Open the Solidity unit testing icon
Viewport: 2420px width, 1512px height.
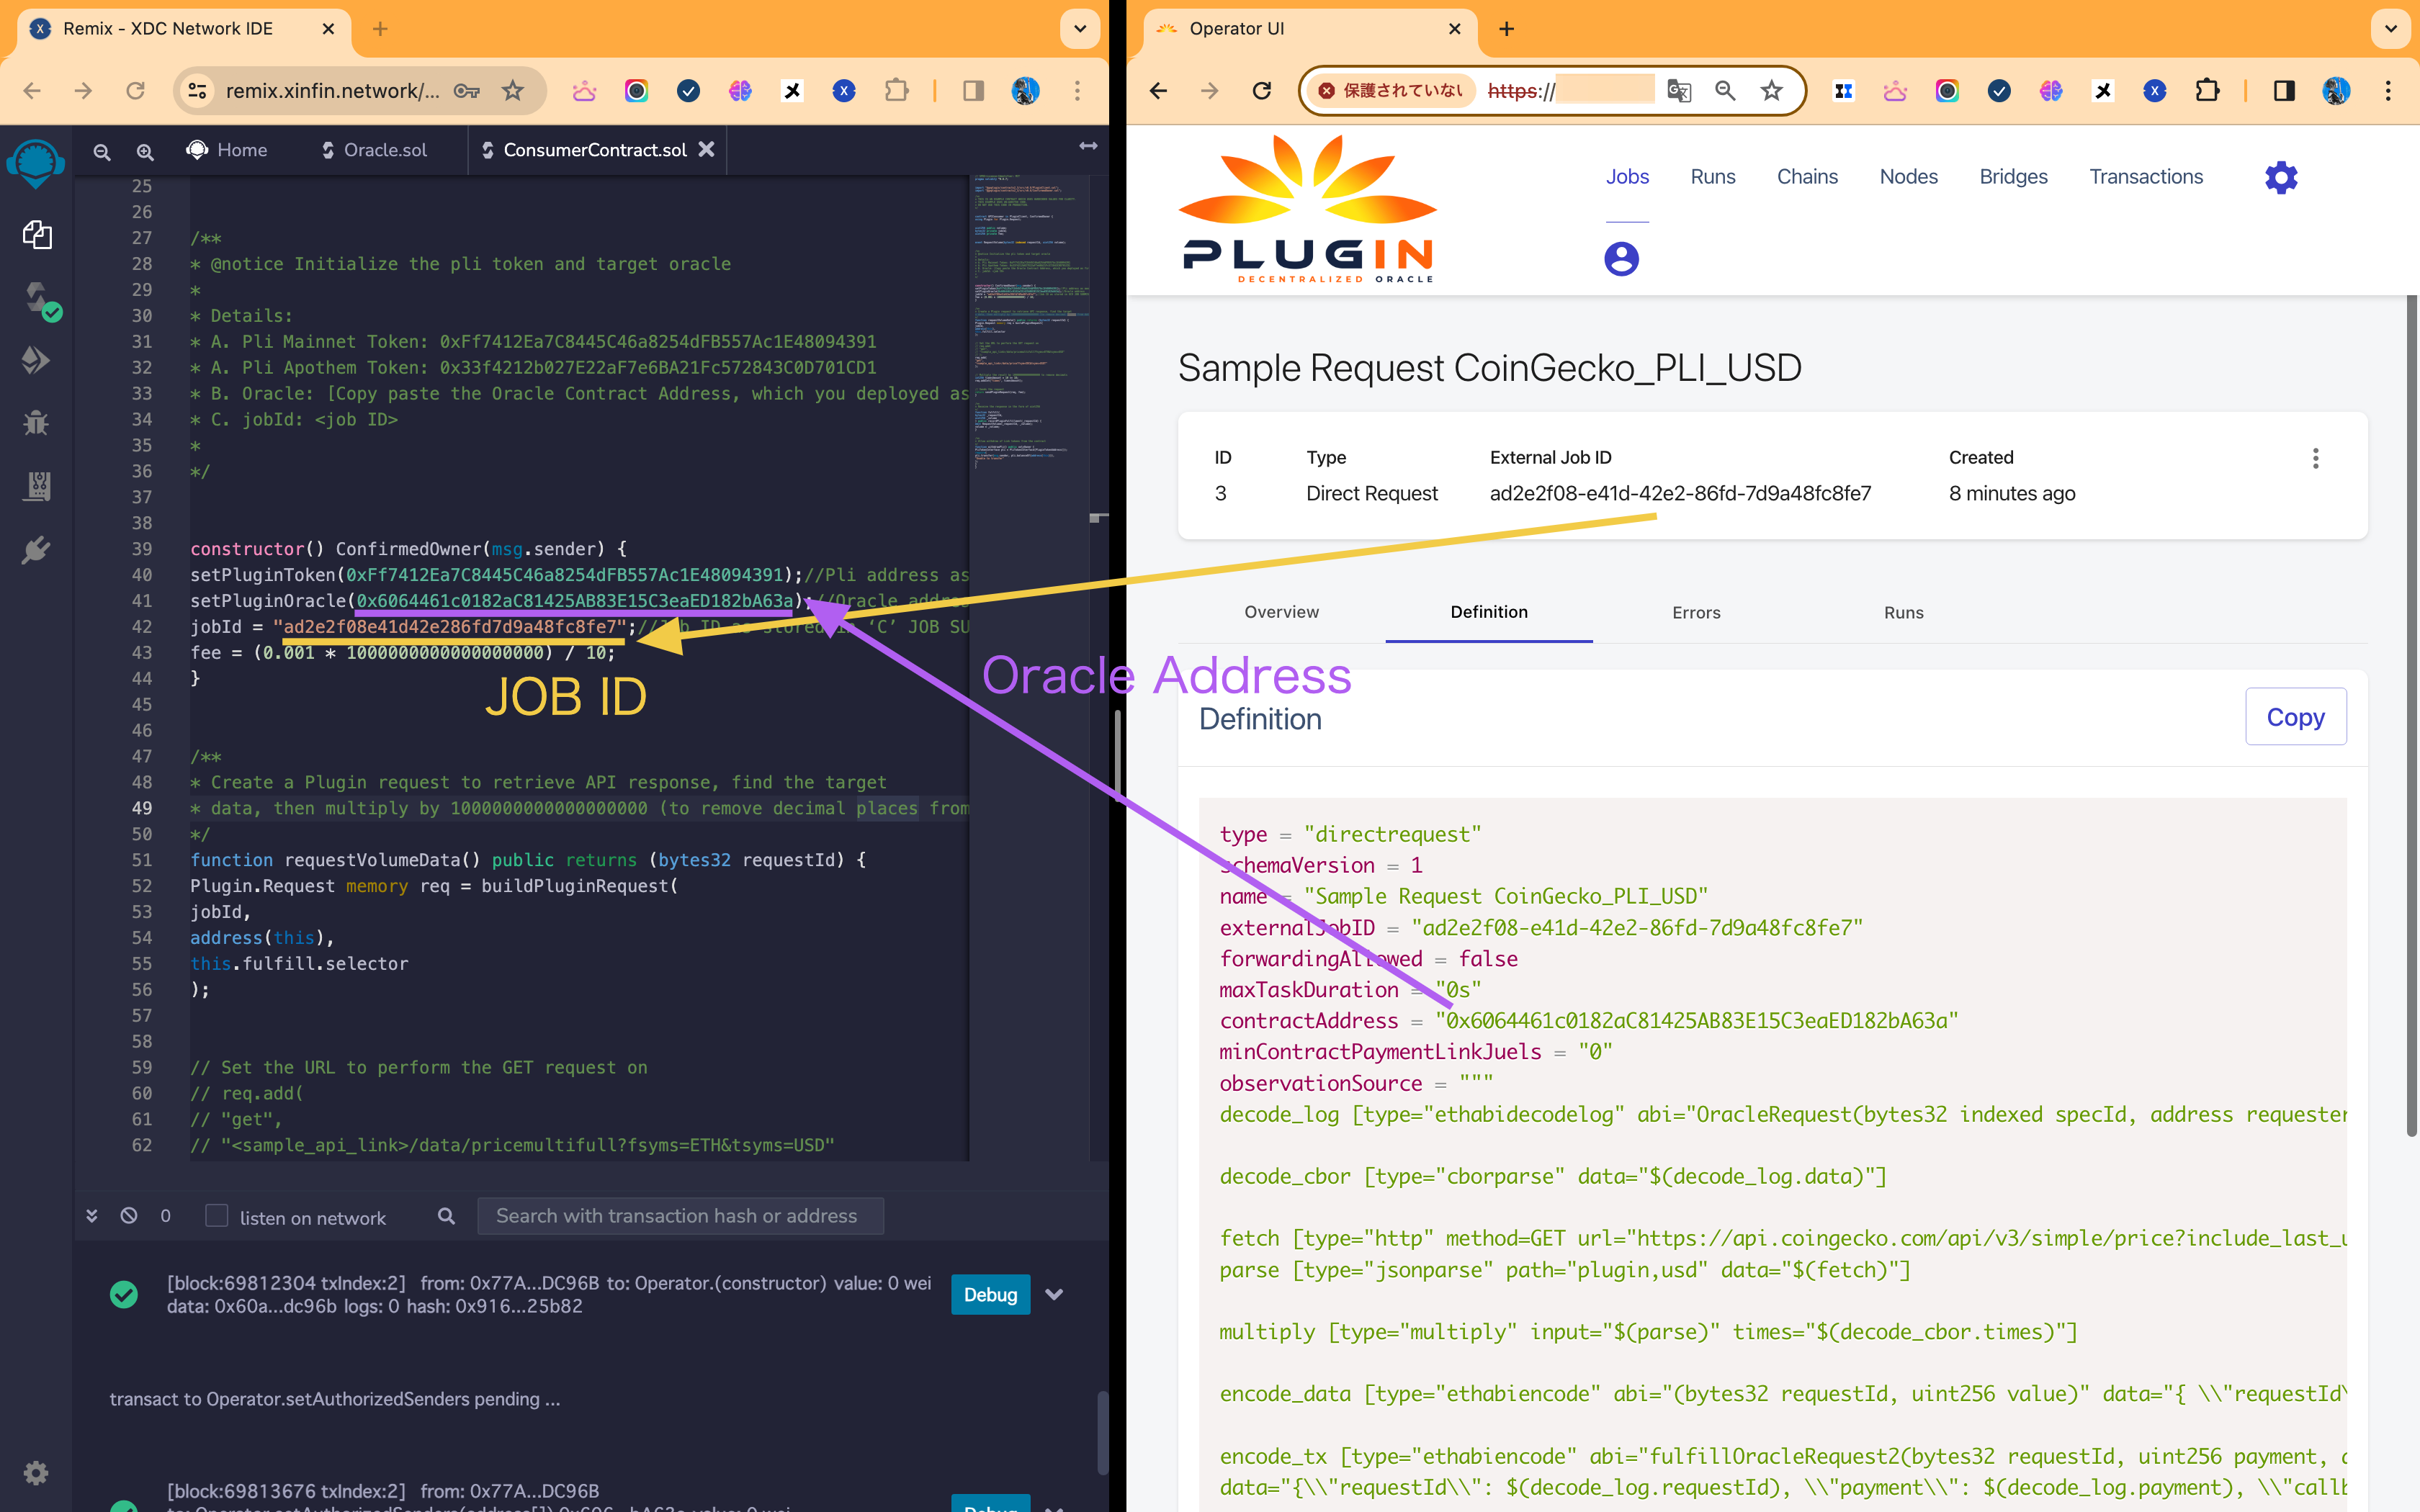point(37,487)
